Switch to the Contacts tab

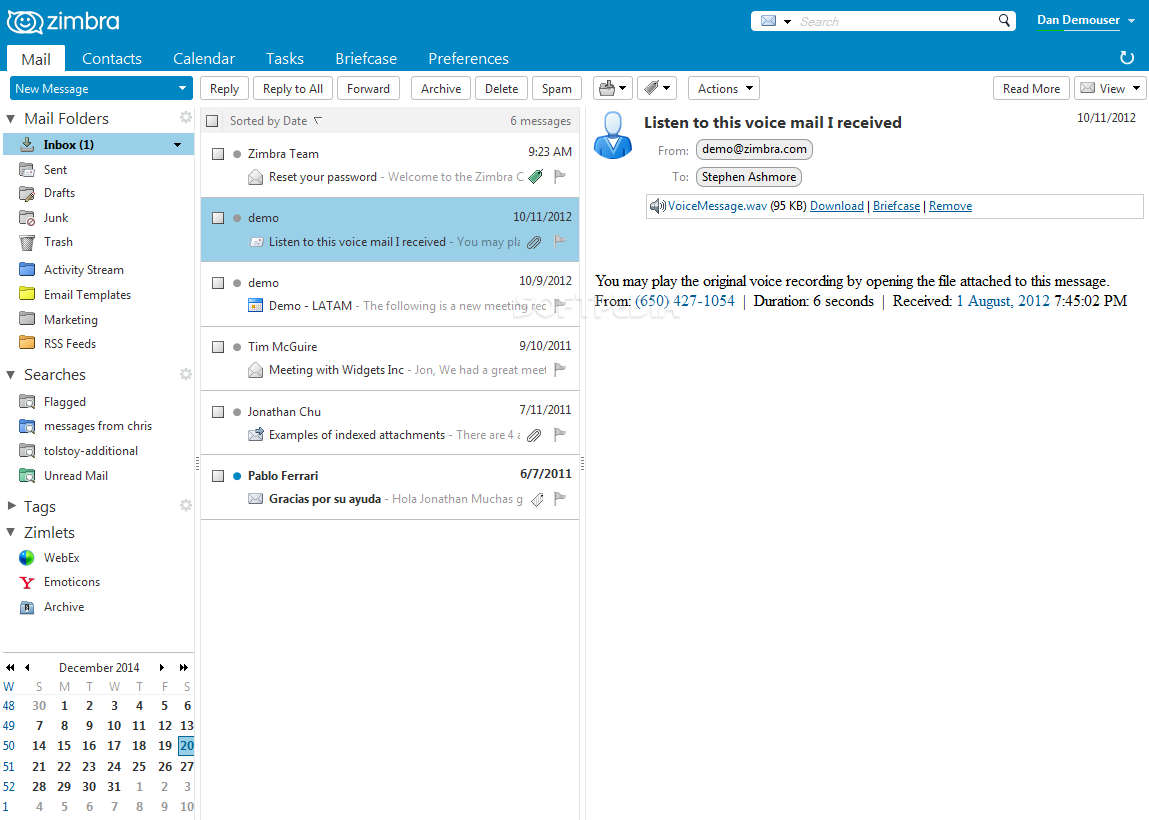tap(111, 59)
